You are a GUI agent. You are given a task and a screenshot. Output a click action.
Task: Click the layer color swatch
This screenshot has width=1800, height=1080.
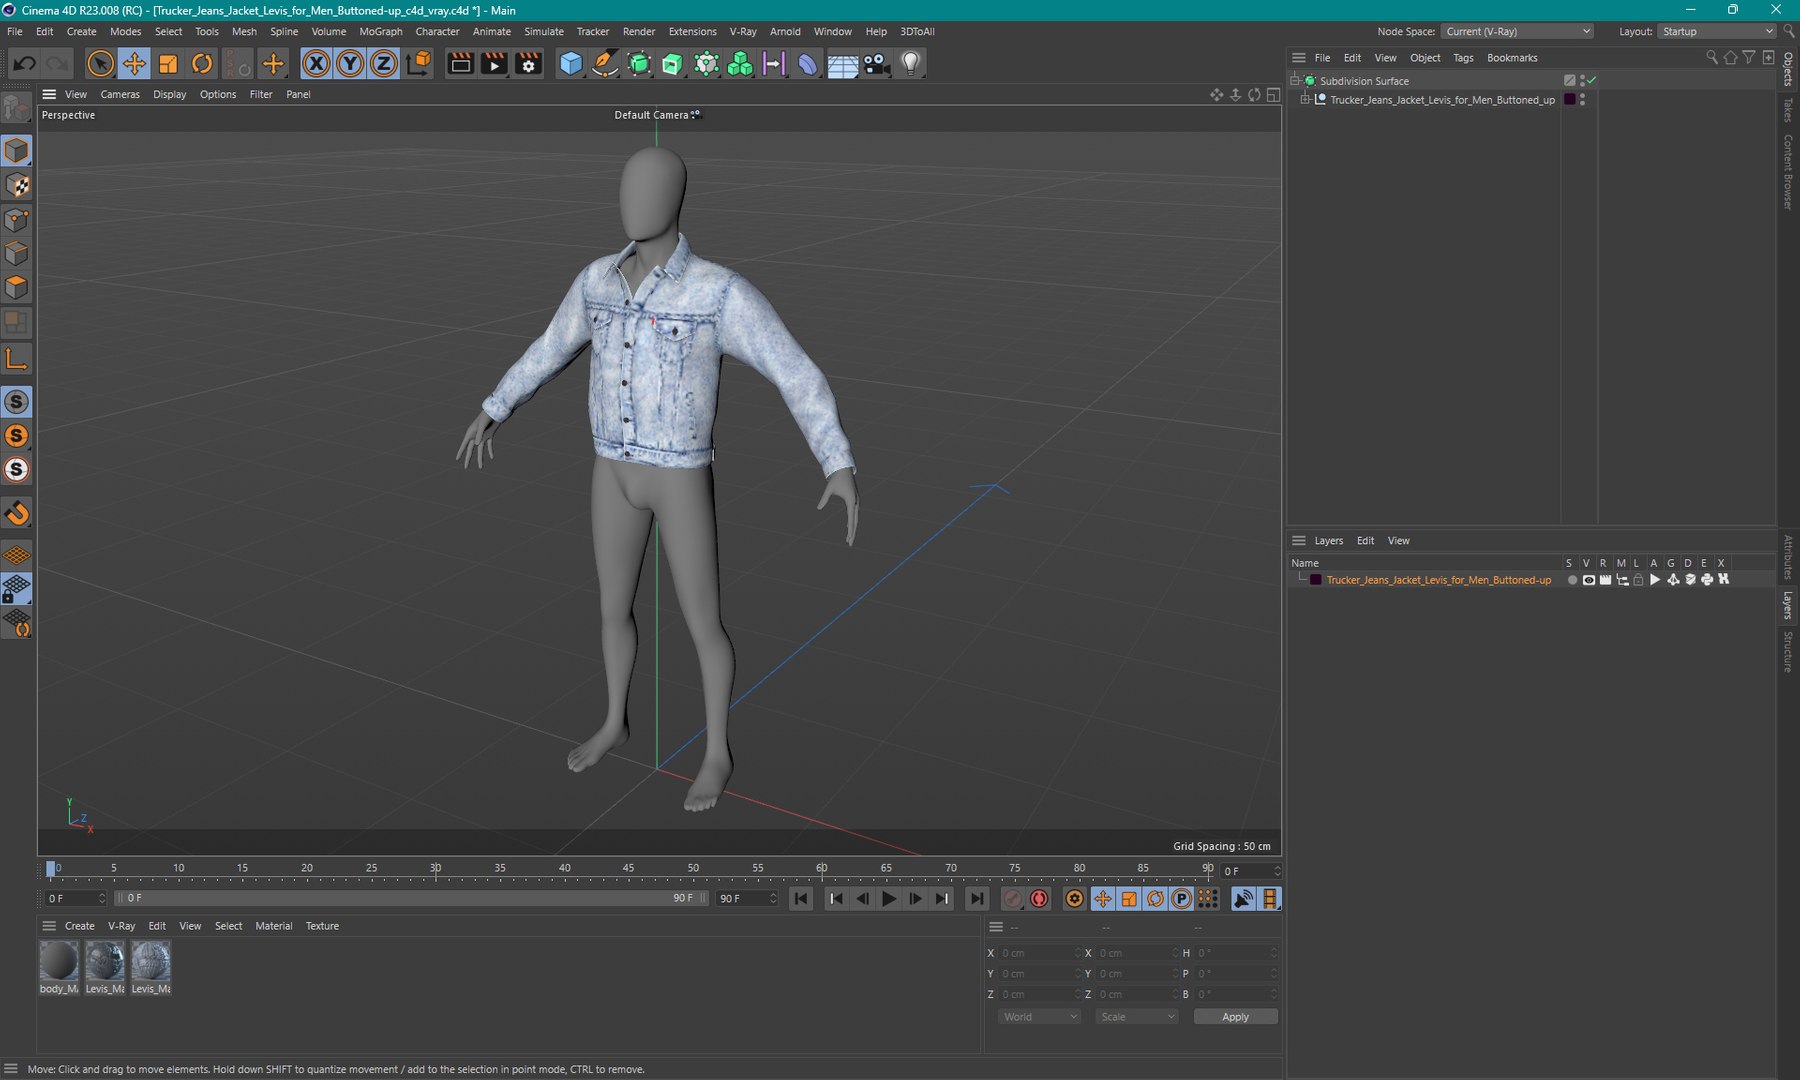point(1316,580)
